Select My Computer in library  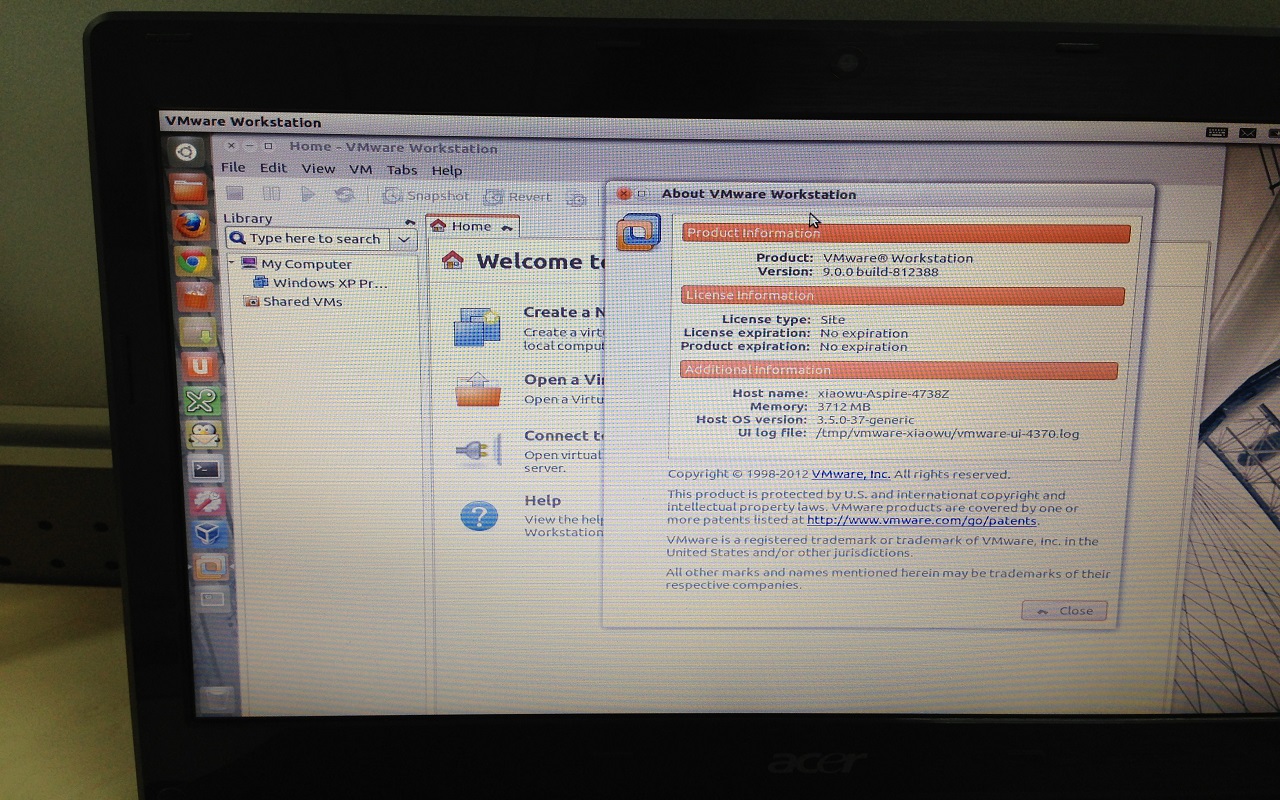pos(306,264)
